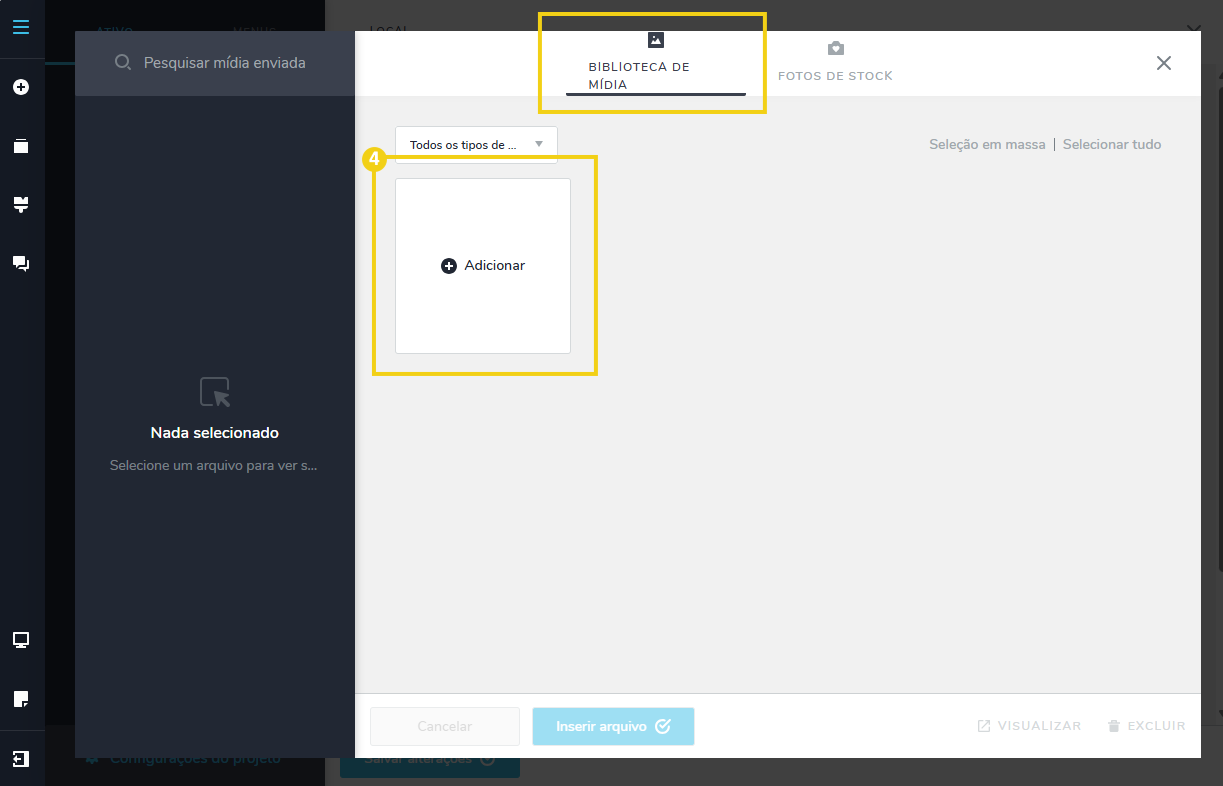The height and width of the screenshot is (786, 1223).
Task: Click the plus circle icon in left sidebar
Action: pos(21,88)
